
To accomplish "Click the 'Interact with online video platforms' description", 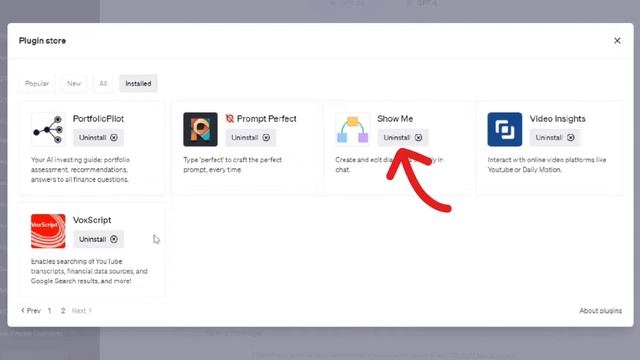I will click(547, 164).
